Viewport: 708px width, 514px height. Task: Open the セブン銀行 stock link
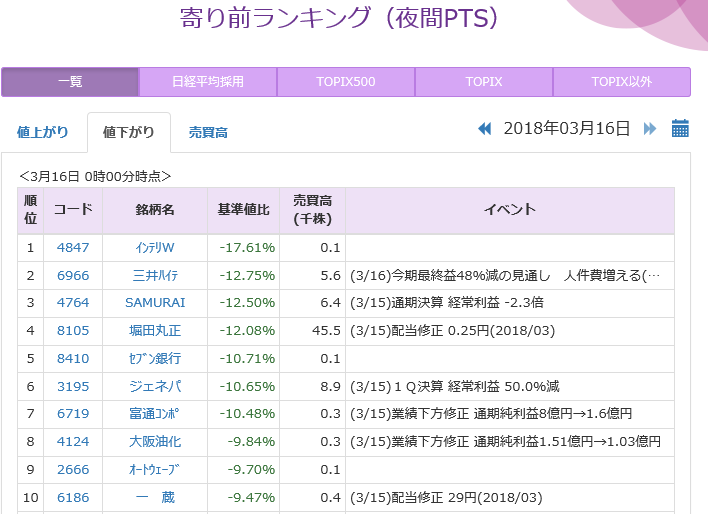coord(155,359)
